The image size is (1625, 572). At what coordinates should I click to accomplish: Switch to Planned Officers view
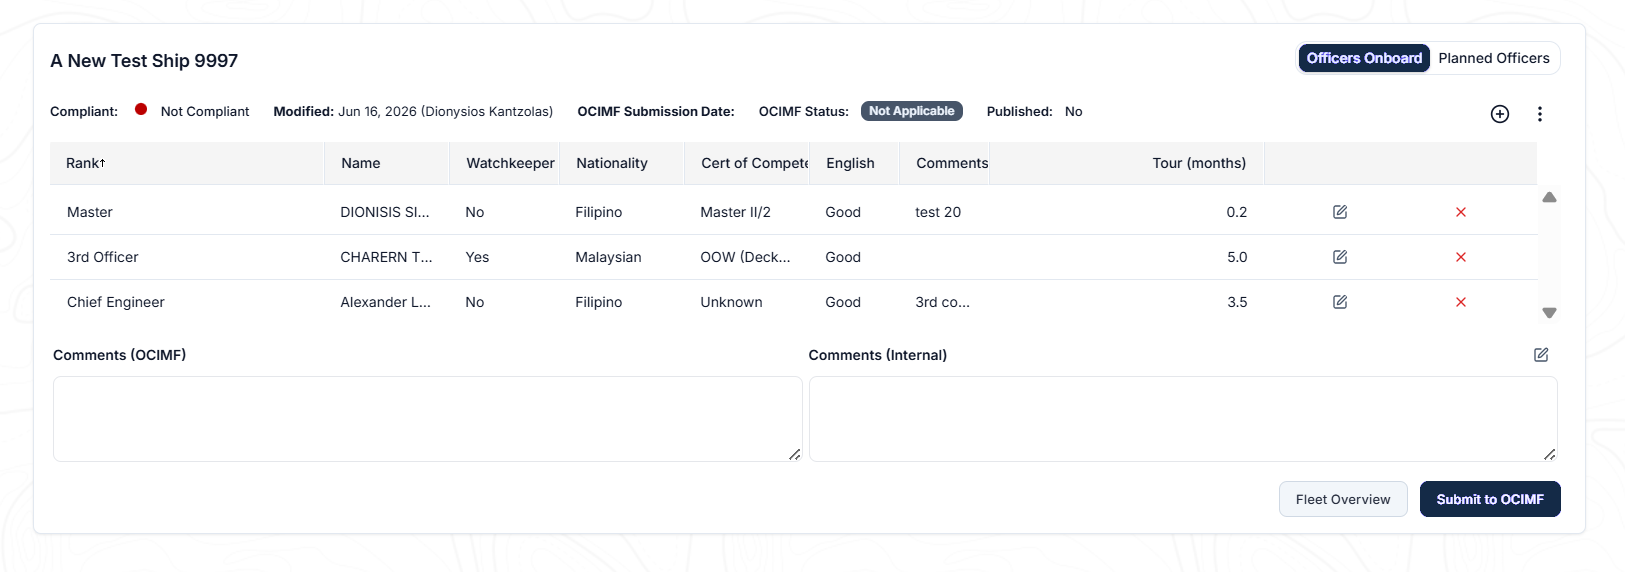coord(1493,58)
